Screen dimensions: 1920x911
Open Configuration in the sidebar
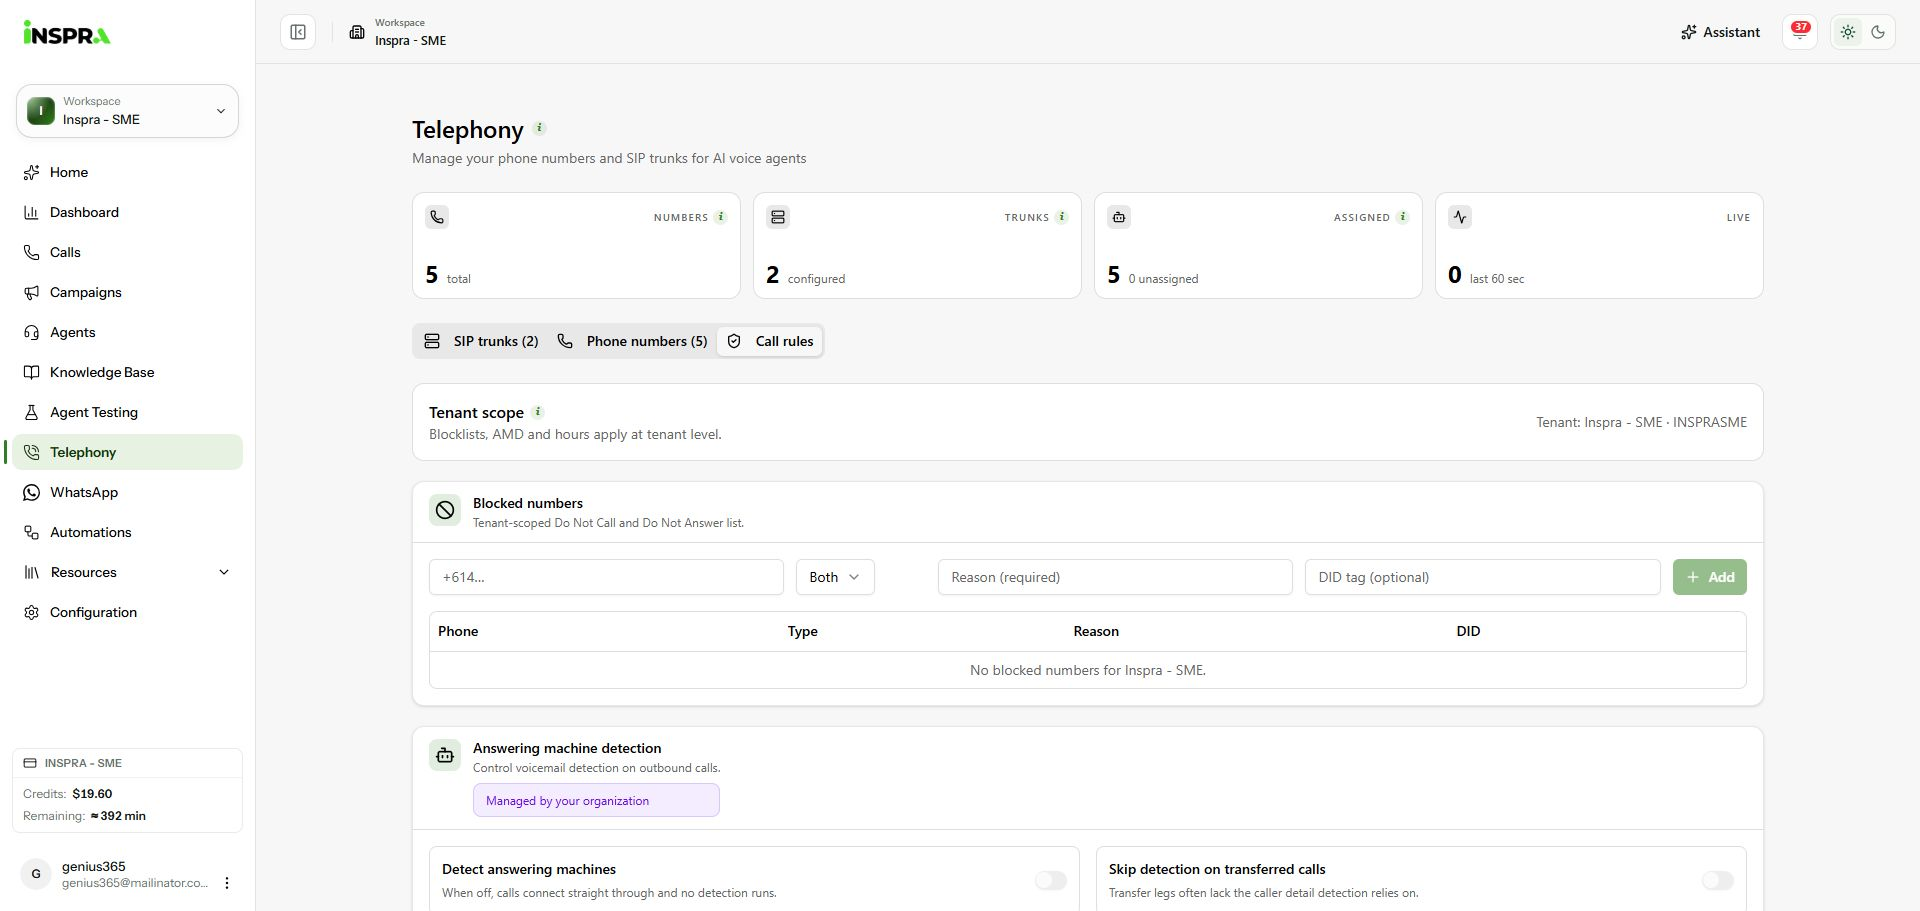coord(127,612)
